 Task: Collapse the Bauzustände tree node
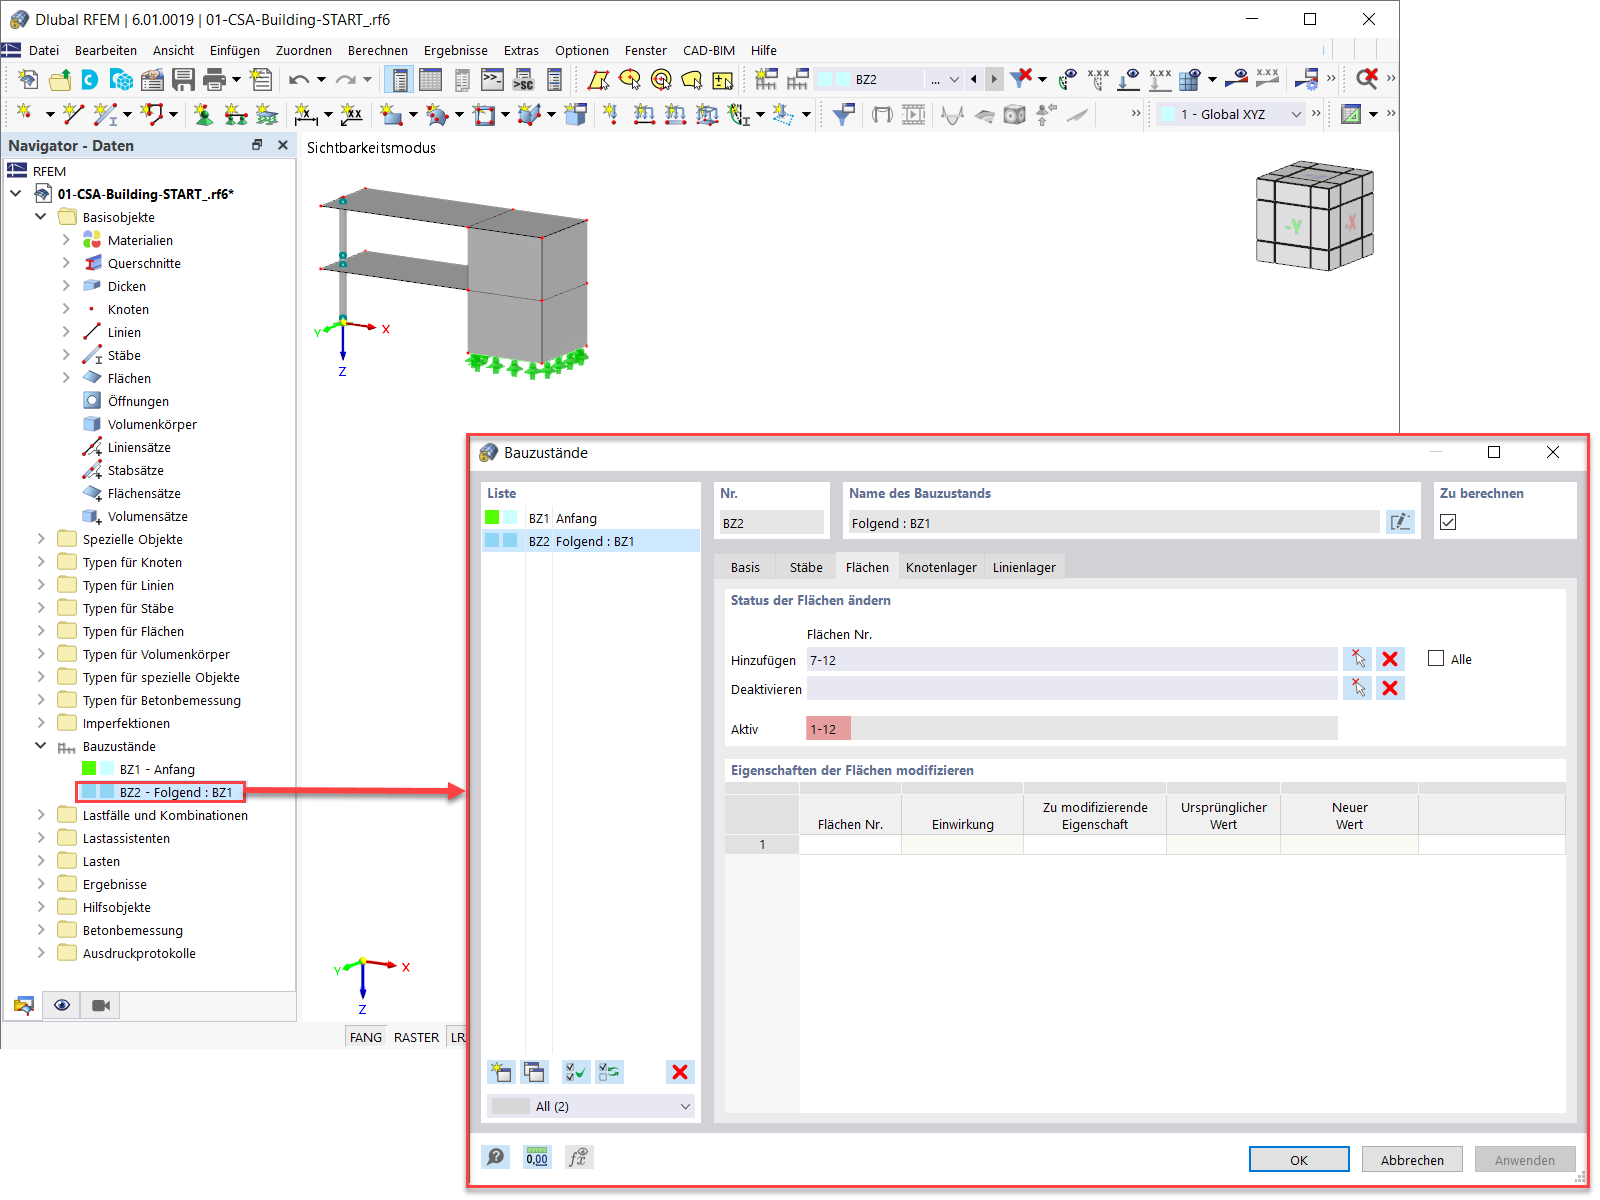(41, 746)
